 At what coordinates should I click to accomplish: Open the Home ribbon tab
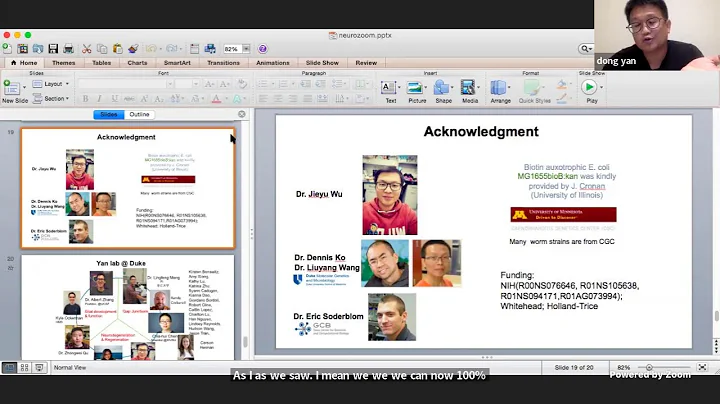[24, 63]
